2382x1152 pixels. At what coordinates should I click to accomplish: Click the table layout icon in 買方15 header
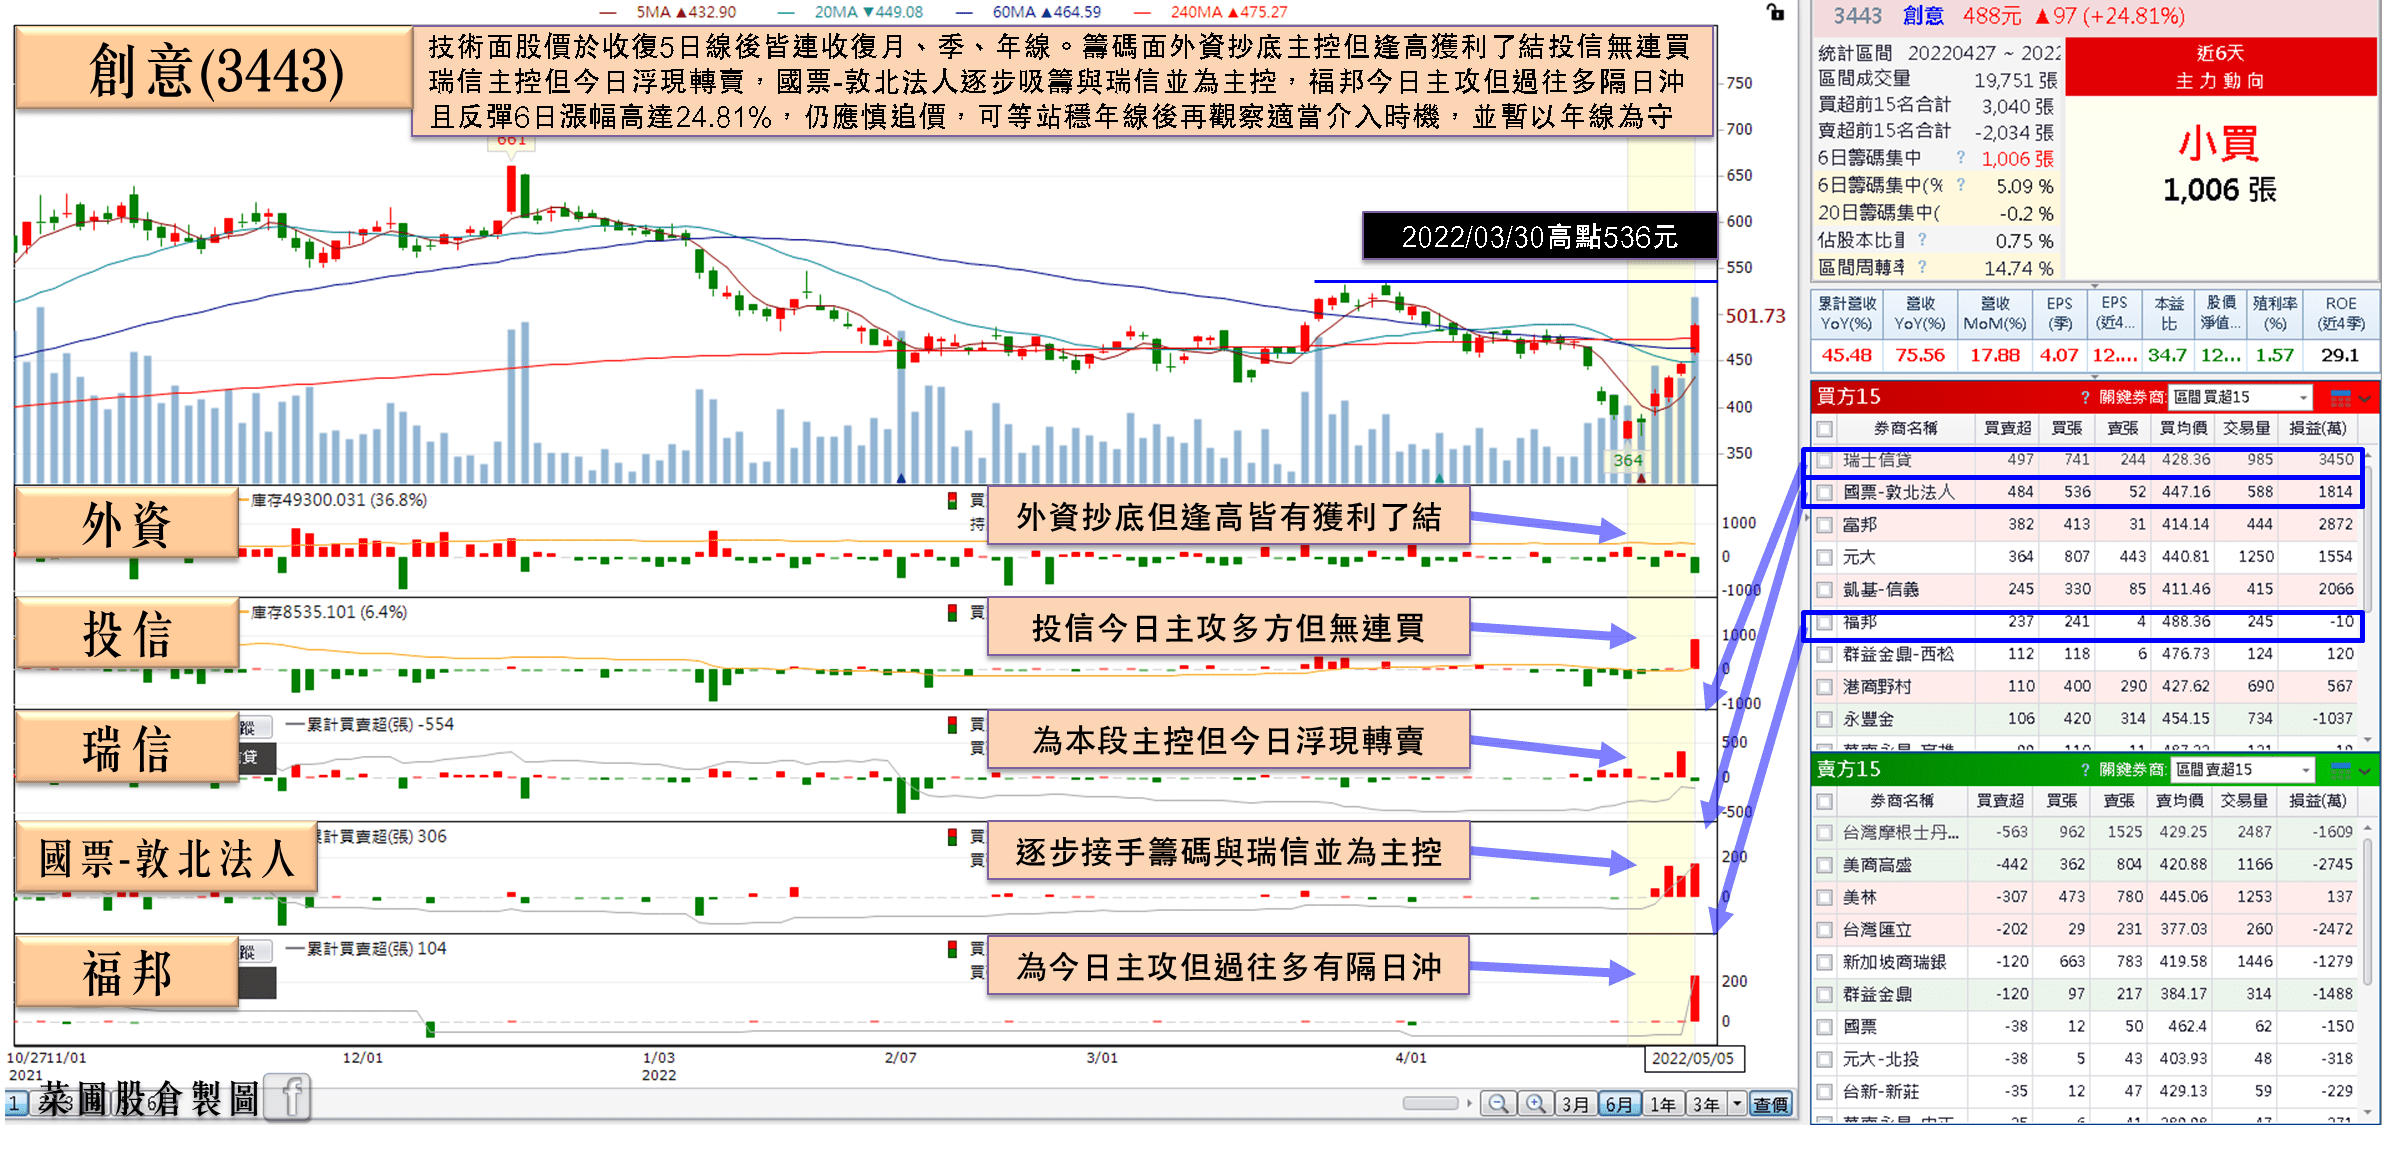pos(2340,397)
